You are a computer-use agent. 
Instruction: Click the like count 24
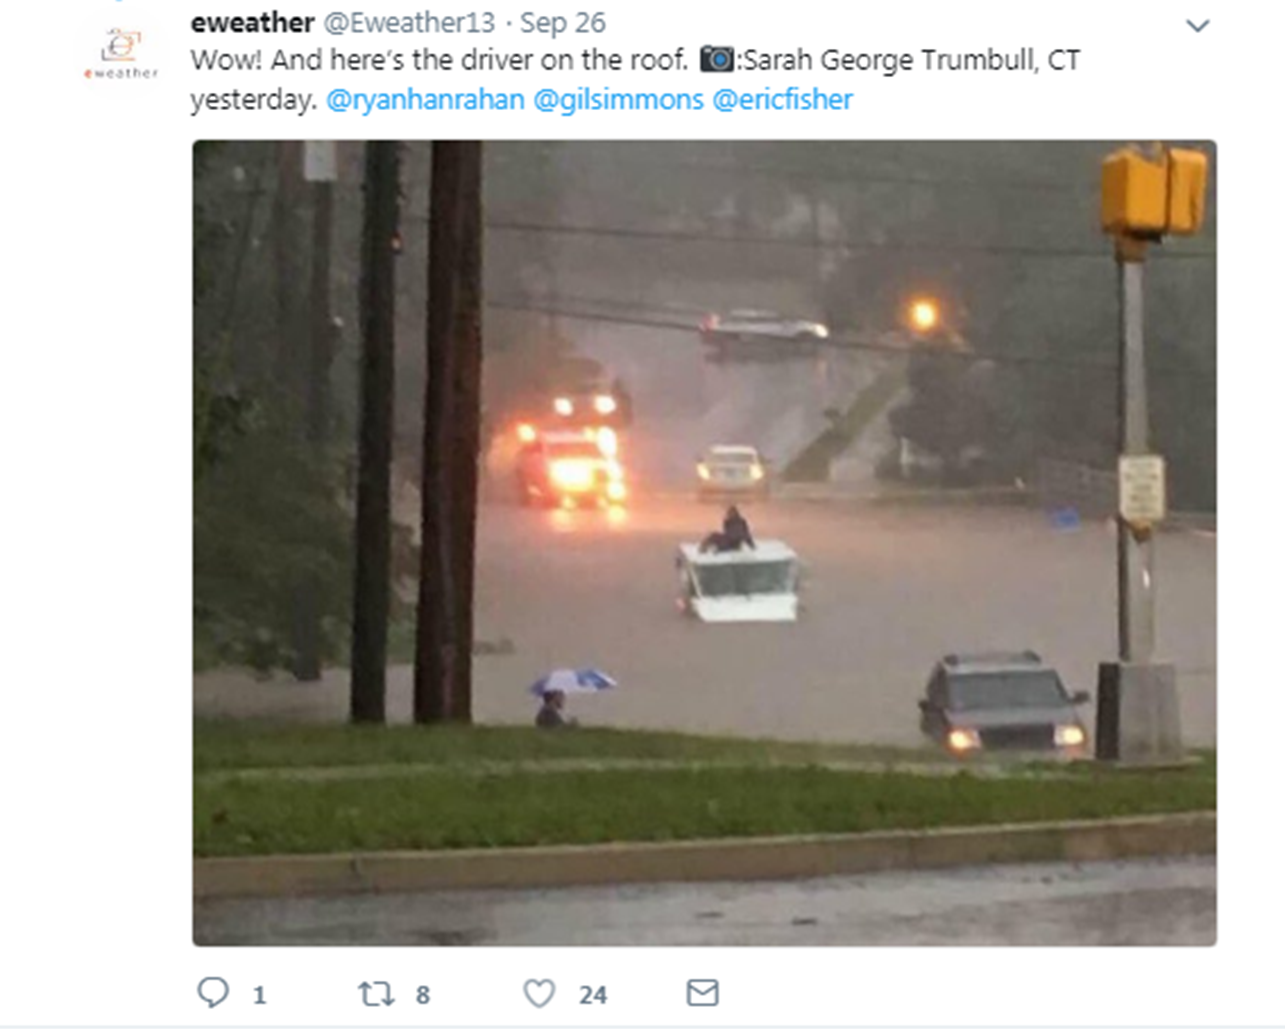click(593, 995)
